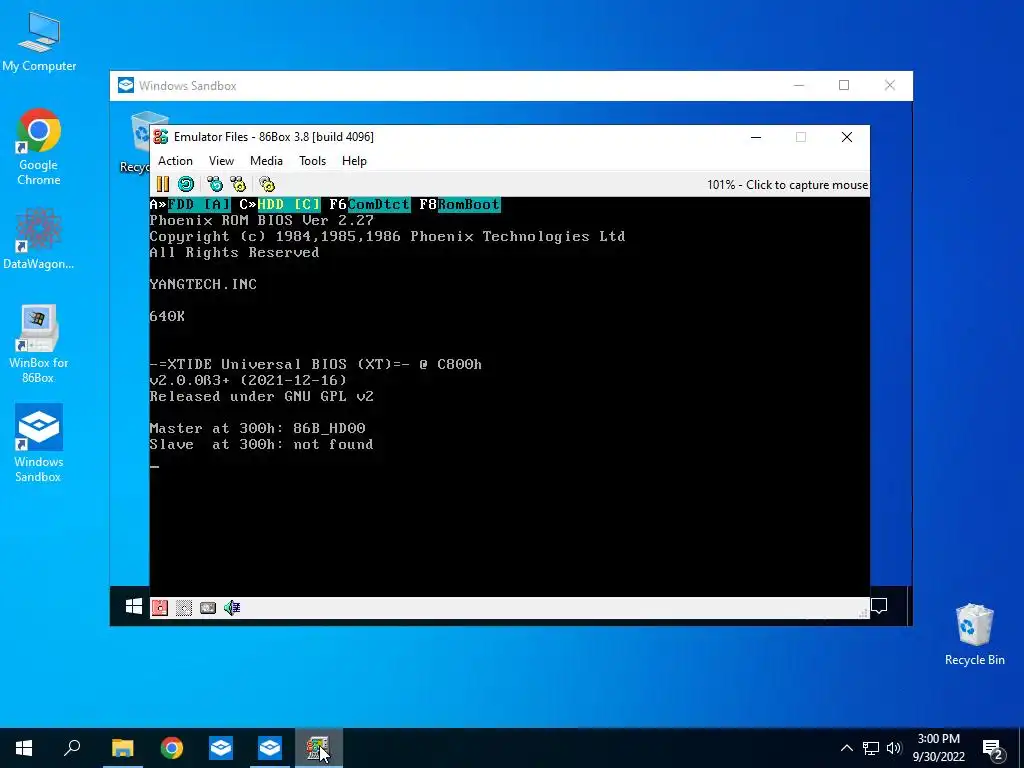Switch to first Windows Sandbox taskbar item
This screenshot has width=1024, height=768.
221,748
